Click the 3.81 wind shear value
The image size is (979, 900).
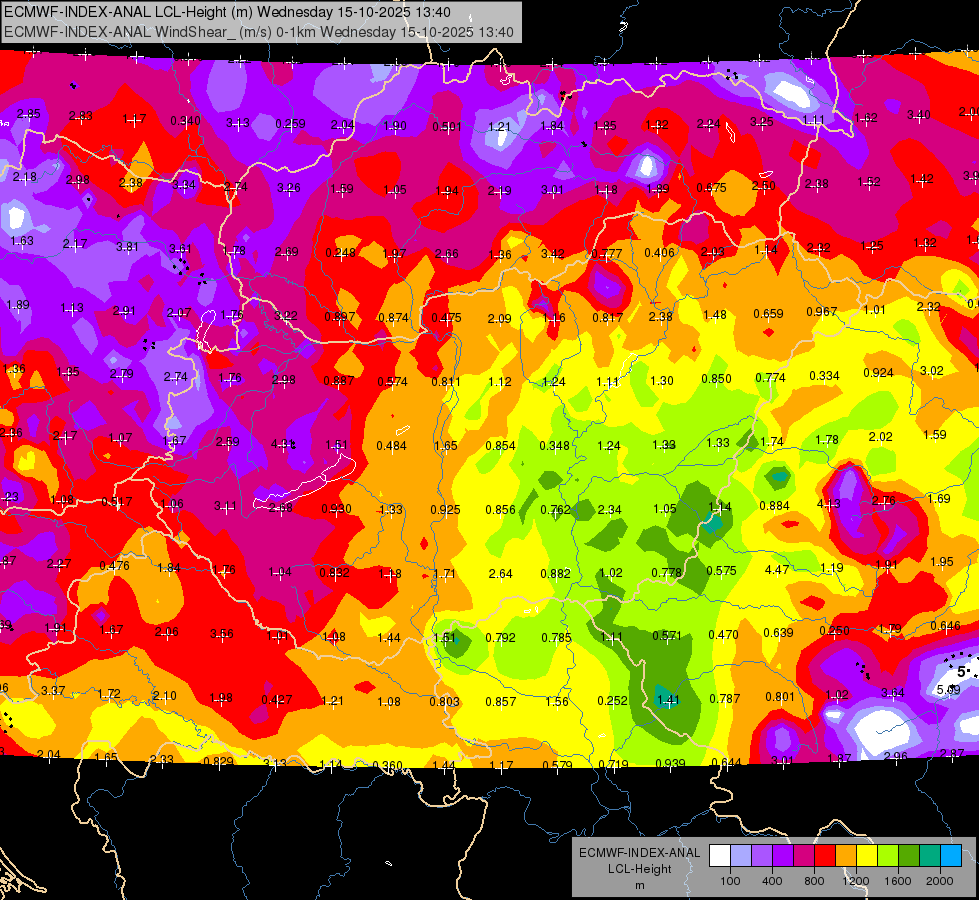point(127,247)
